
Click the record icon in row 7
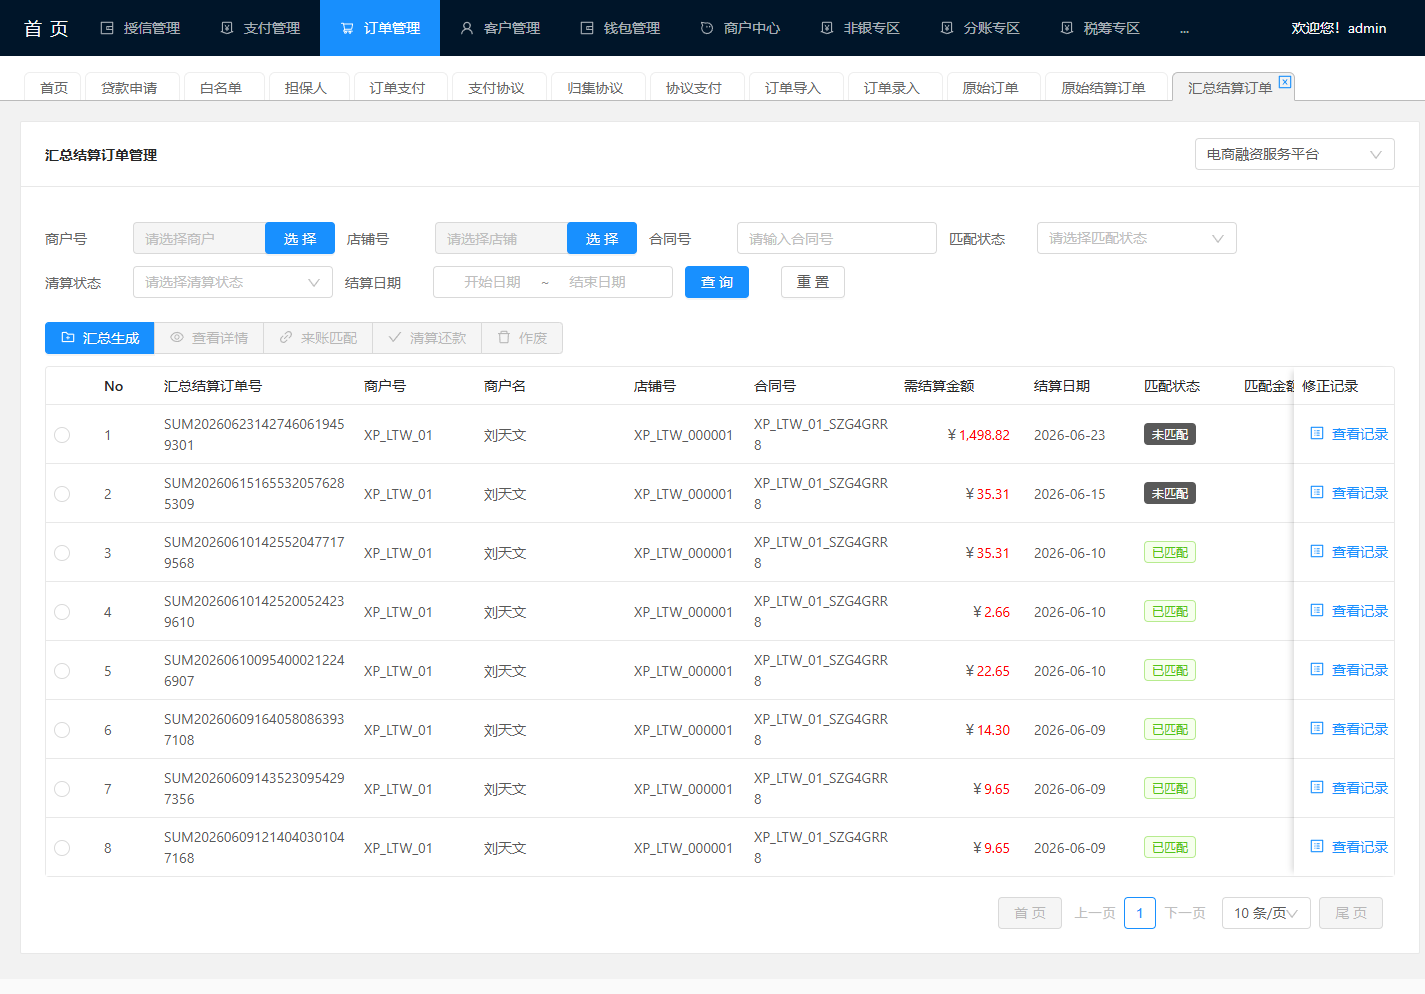1317,787
